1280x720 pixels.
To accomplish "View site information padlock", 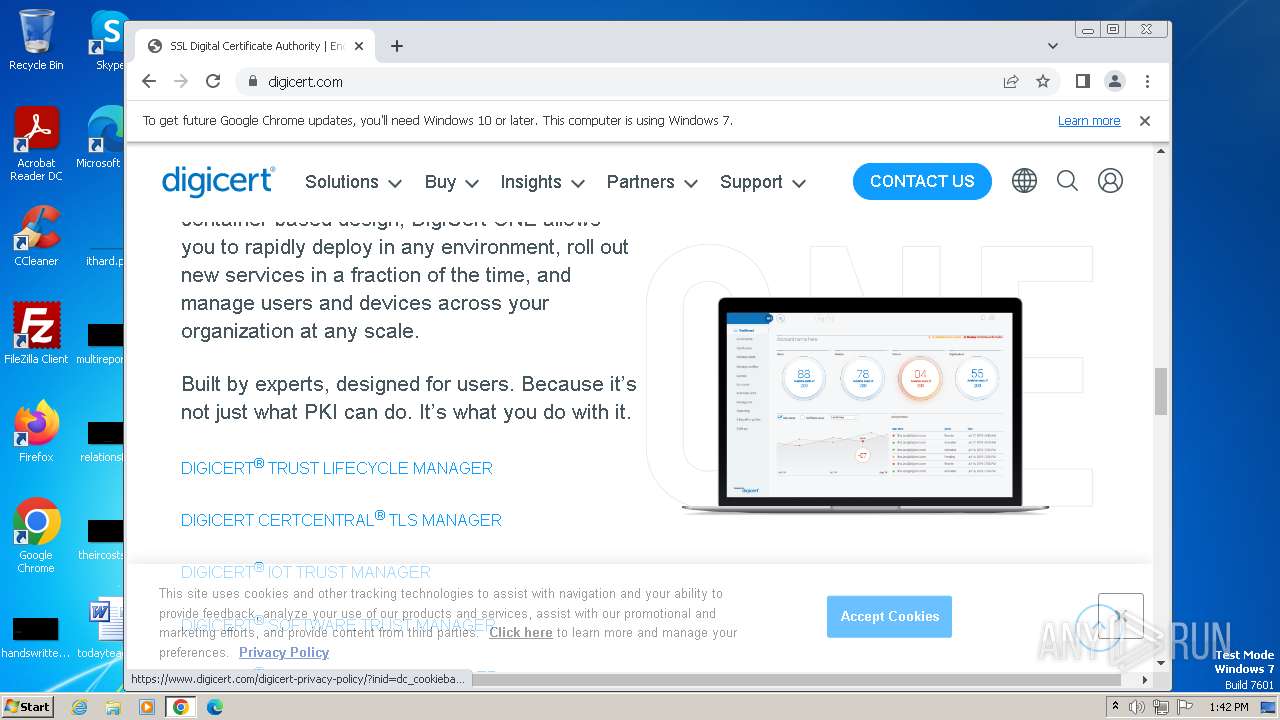I will point(252,82).
